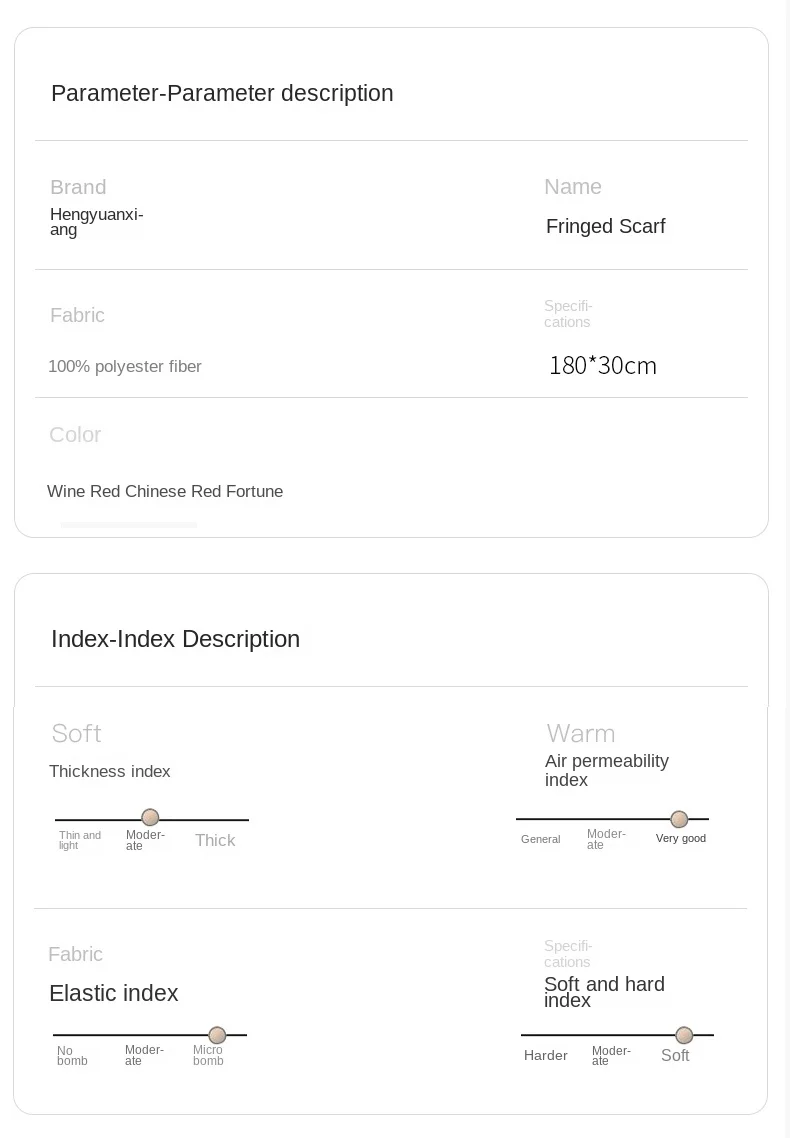Click the Thickness index slider knob

pyautogui.click(x=150, y=818)
